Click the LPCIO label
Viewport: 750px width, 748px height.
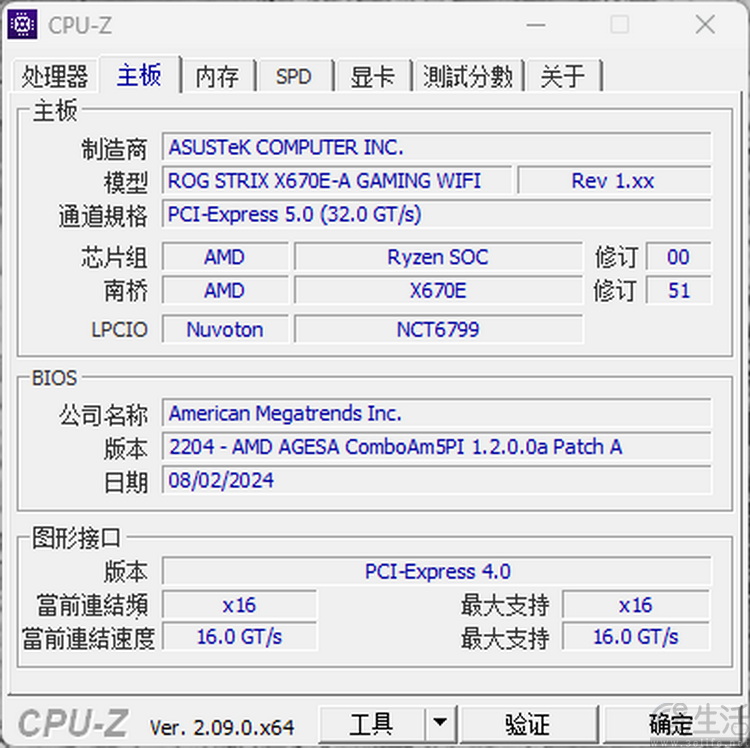coord(119,330)
